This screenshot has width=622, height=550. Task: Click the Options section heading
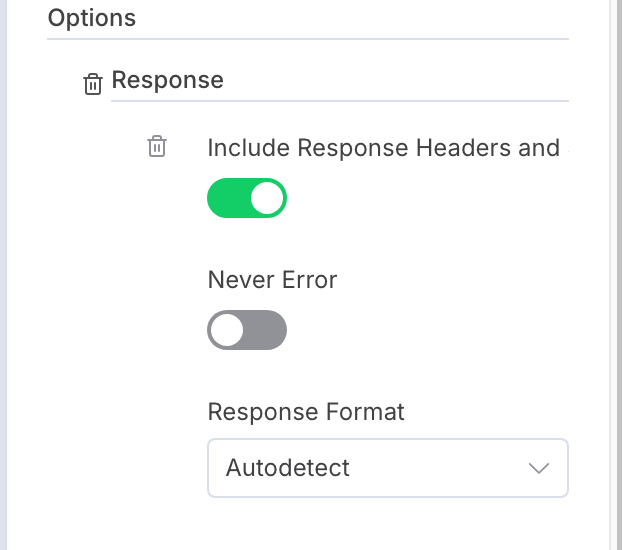click(x=92, y=18)
